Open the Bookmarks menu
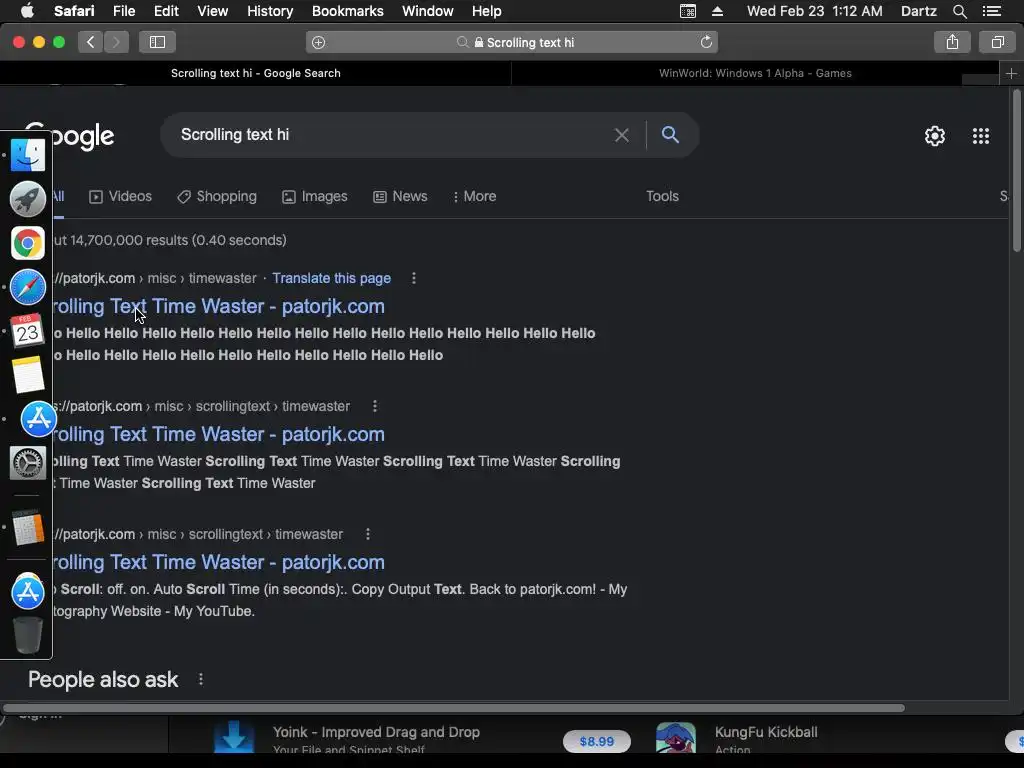Screen dimensions: 1024x768 coord(347,11)
